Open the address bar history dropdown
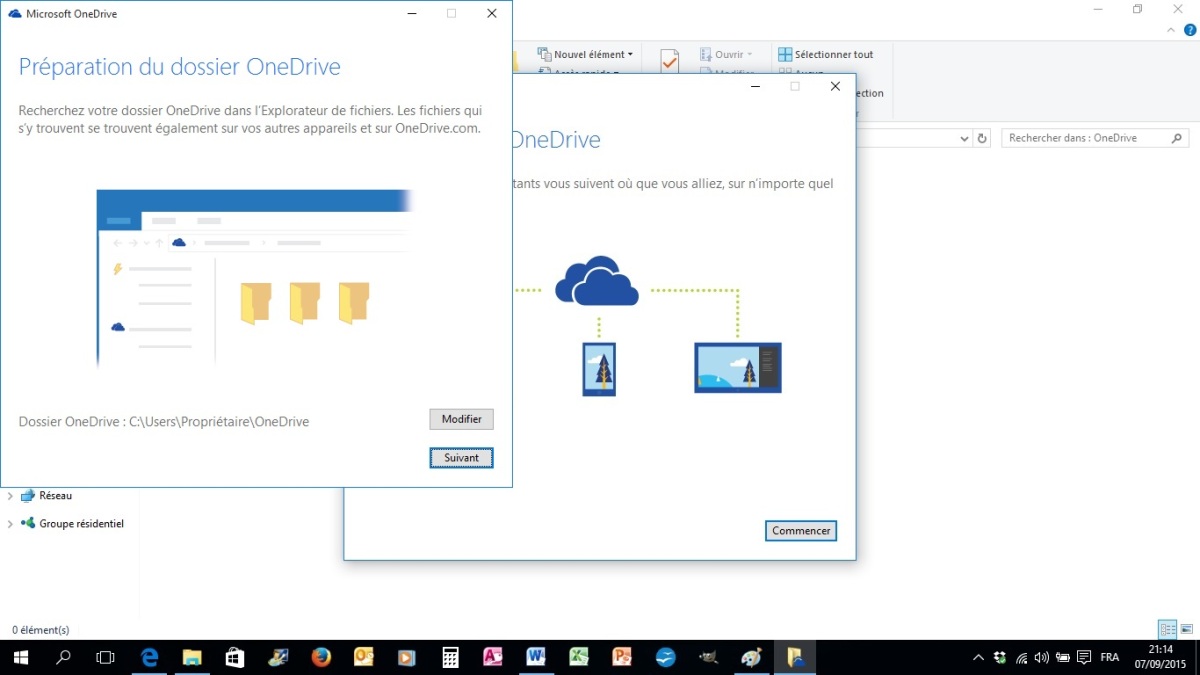 point(964,138)
